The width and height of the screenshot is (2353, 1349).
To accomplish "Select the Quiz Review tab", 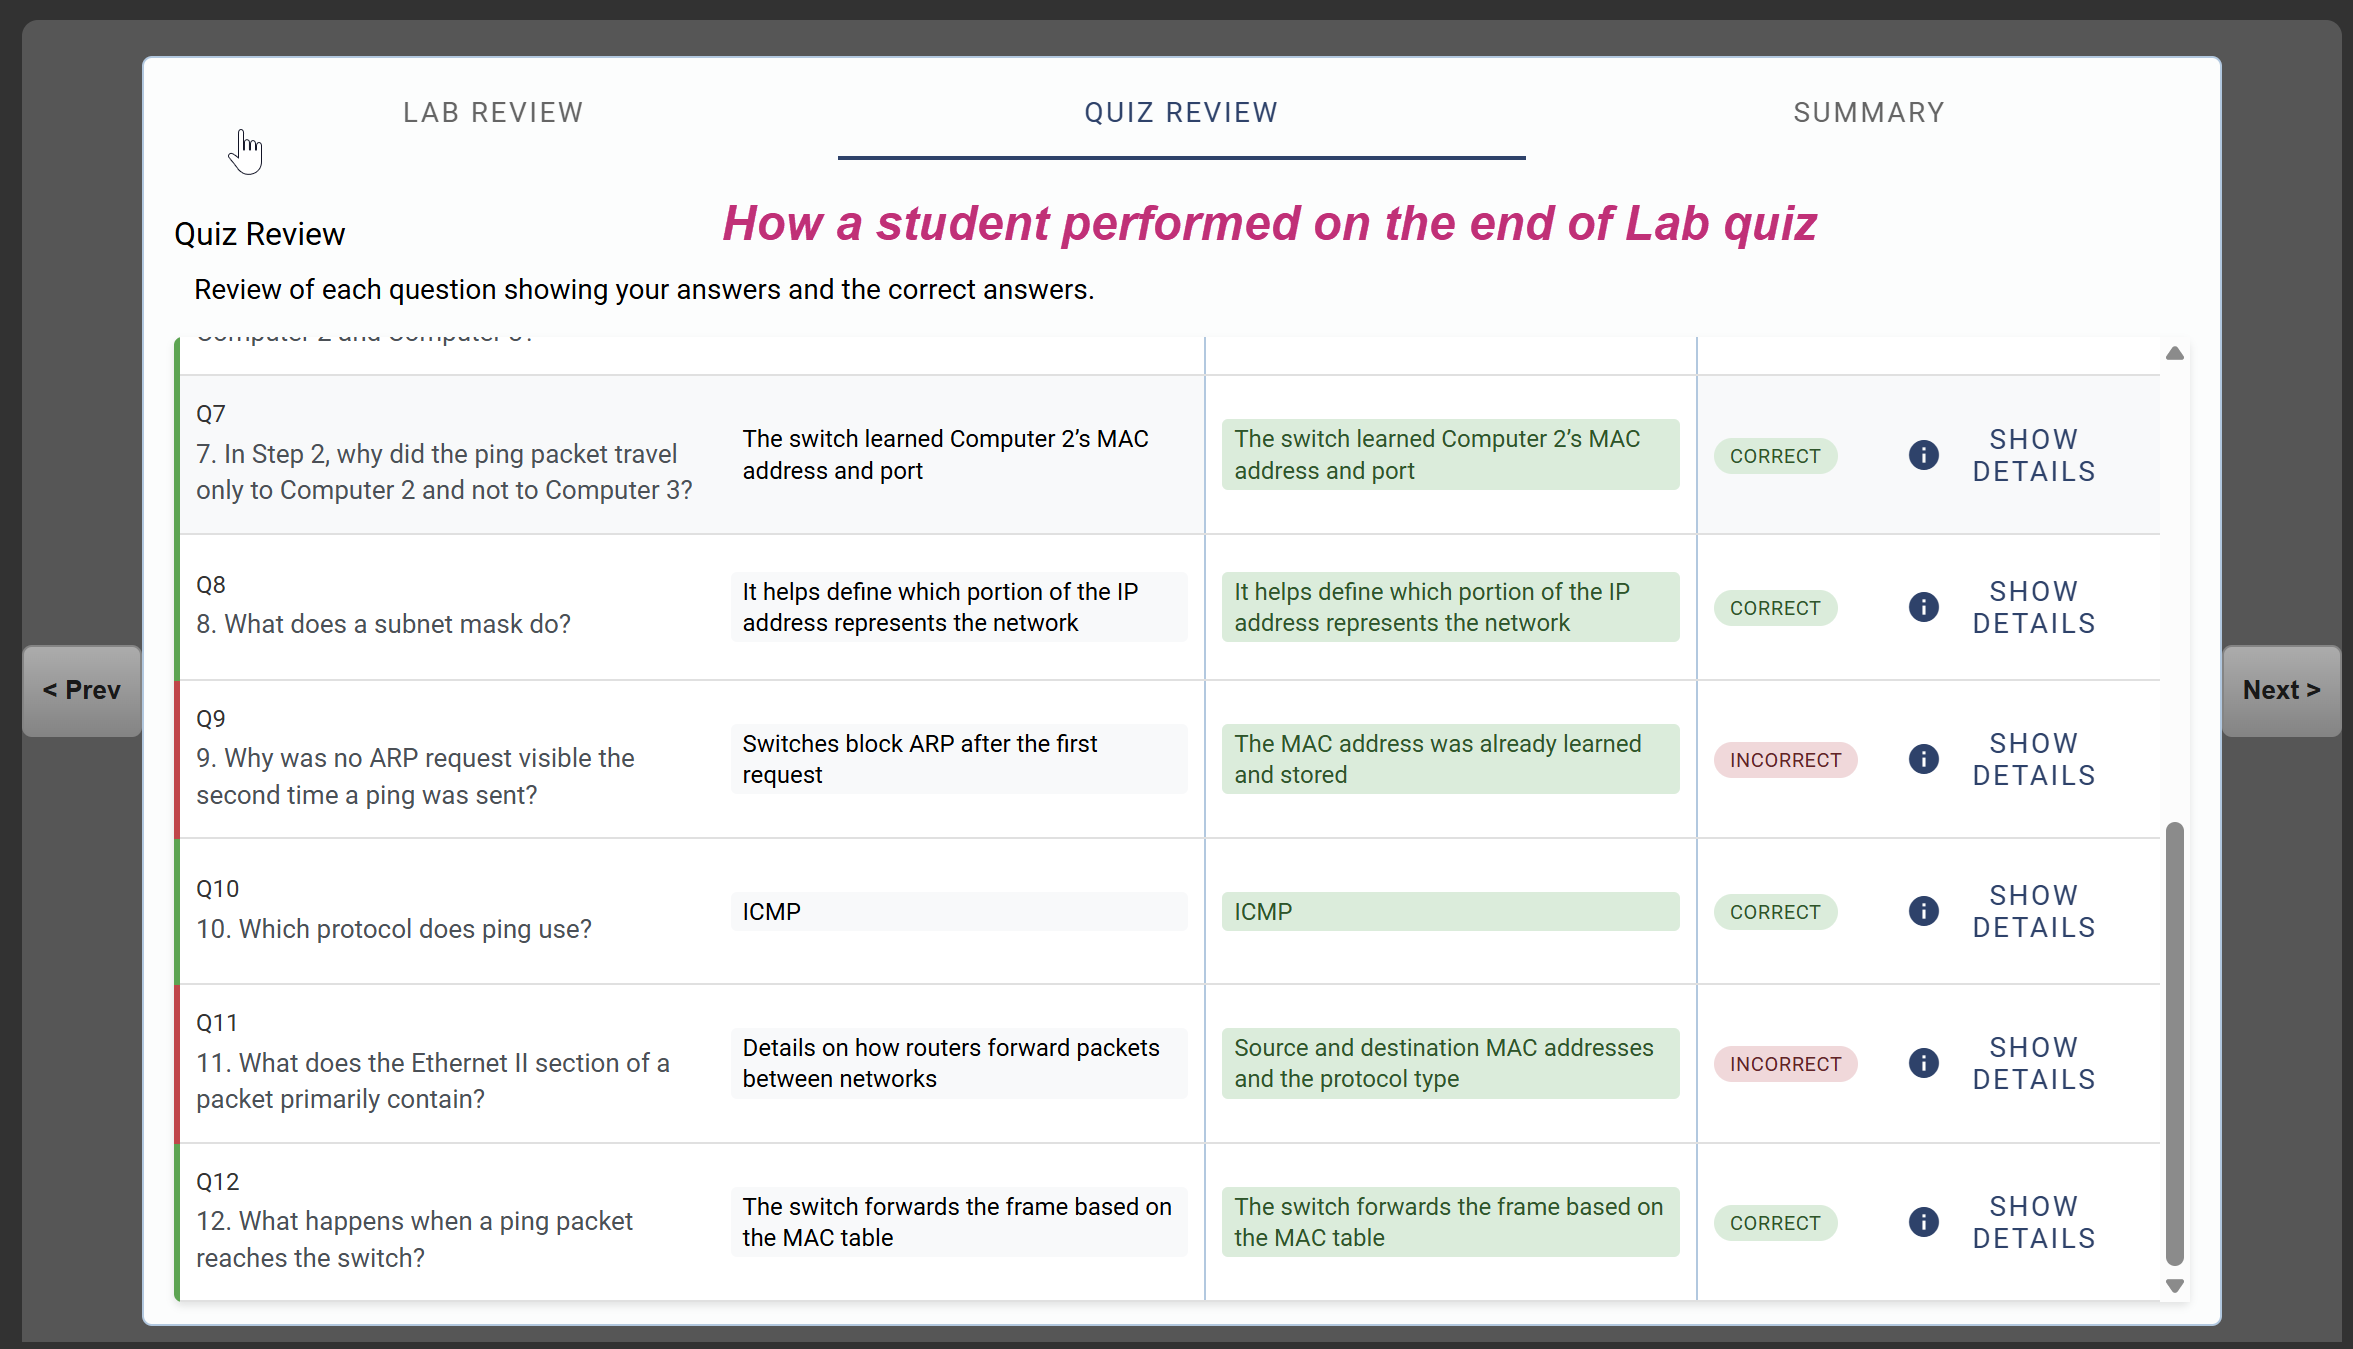I will pyautogui.click(x=1181, y=113).
